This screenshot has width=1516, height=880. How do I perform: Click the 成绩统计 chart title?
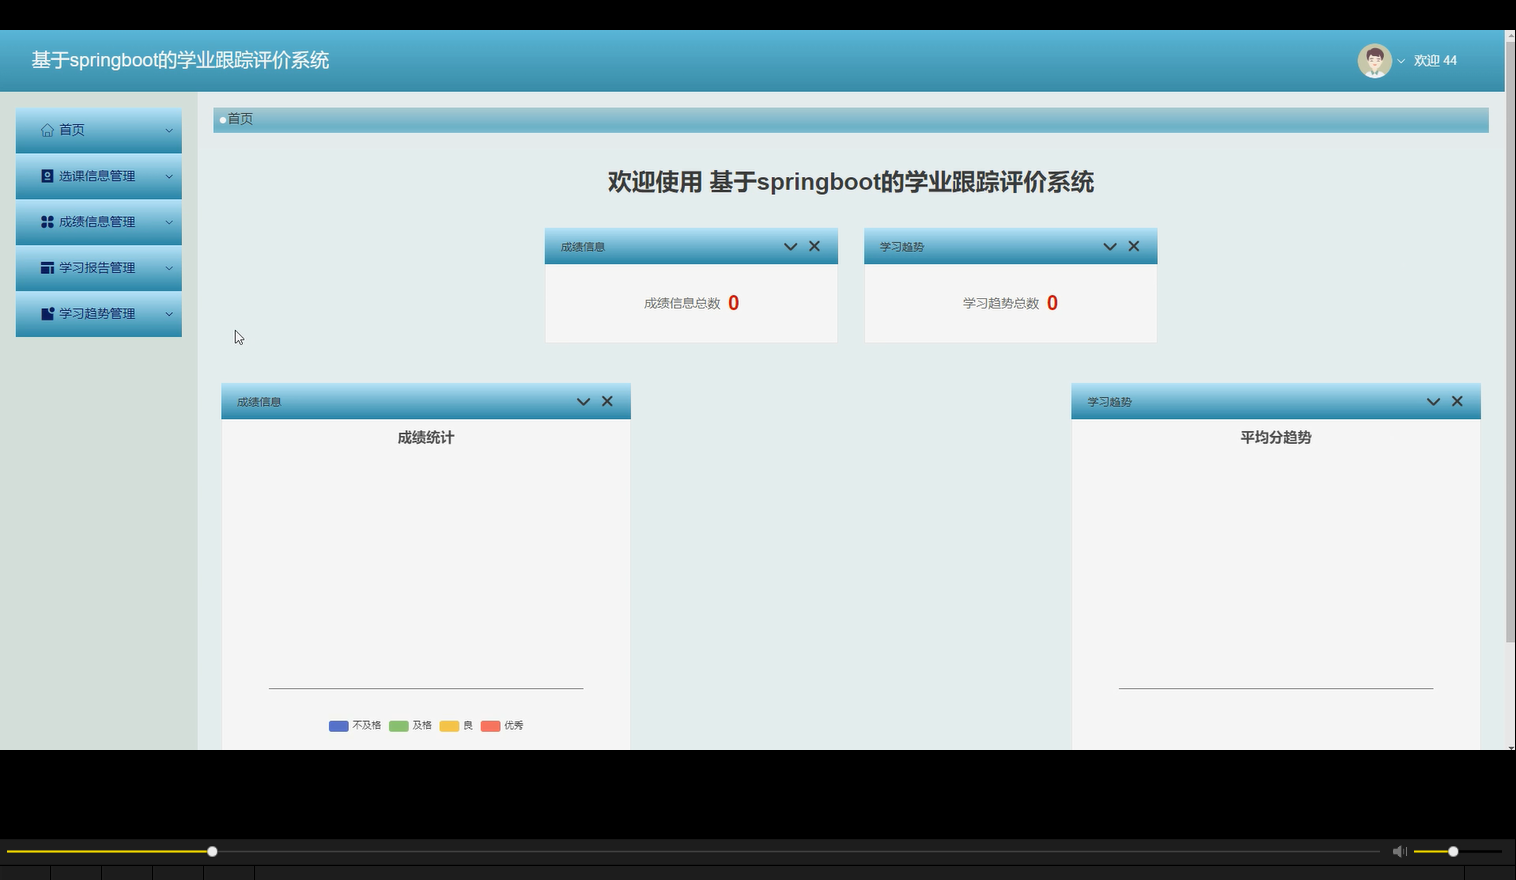(x=426, y=437)
